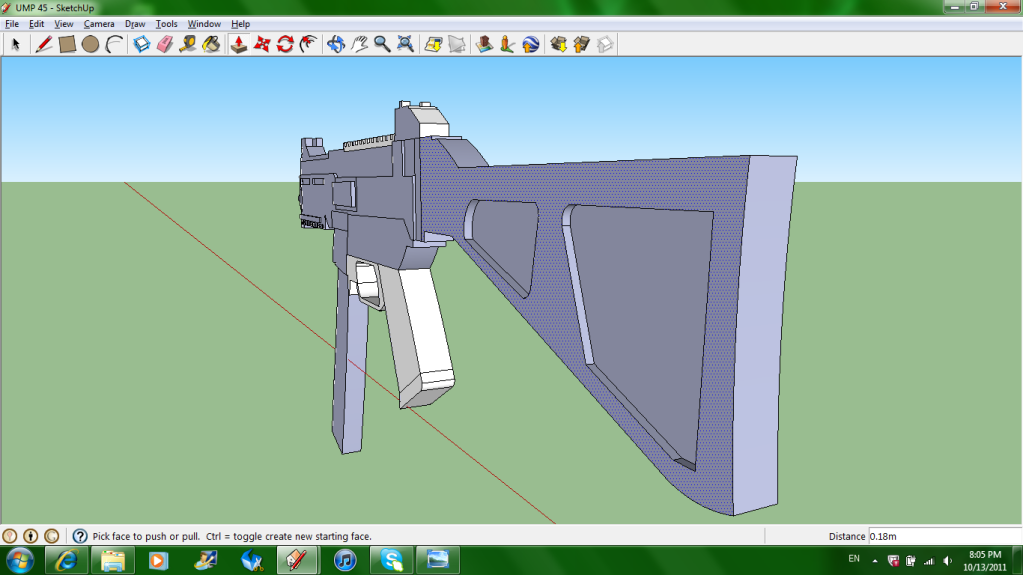Show hidden tray icons arrow
1023x575 pixels.
pyautogui.click(x=875, y=561)
